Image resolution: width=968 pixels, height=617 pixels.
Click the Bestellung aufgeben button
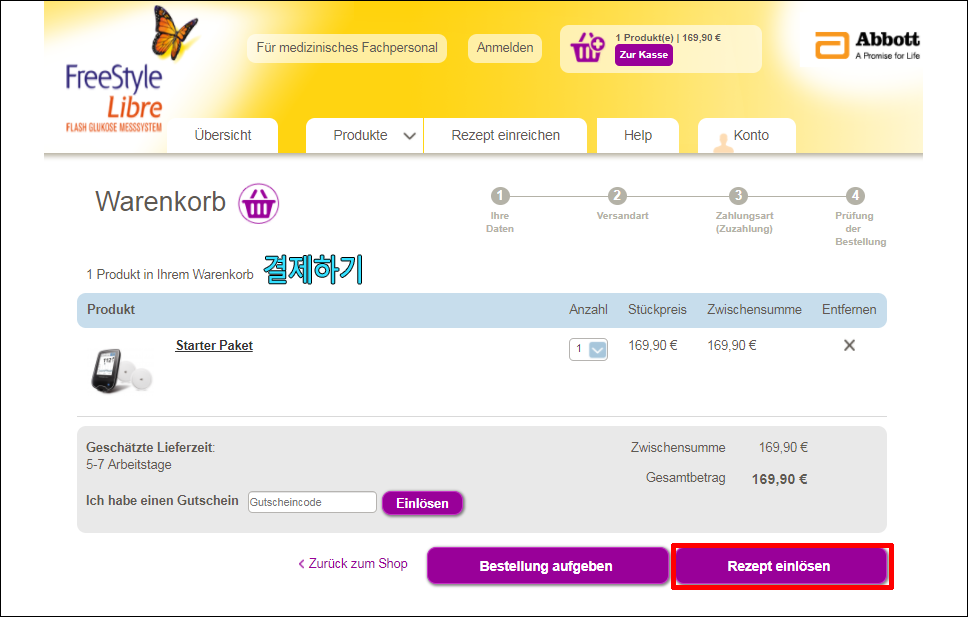[546, 566]
